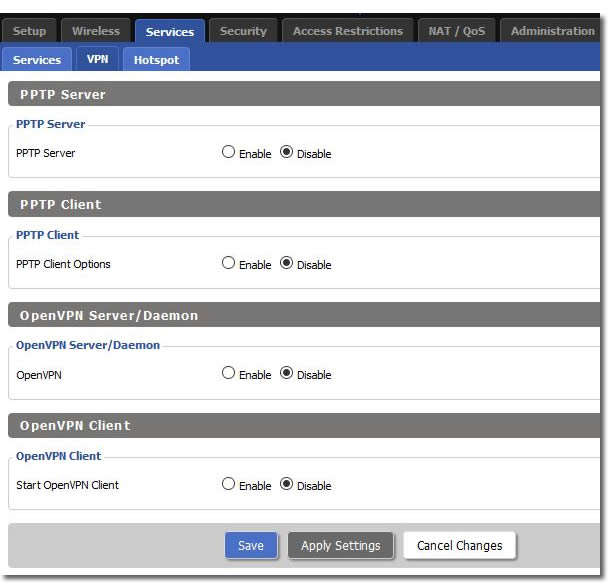This screenshot has width=608, height=583.
Task: Select the VPN sub-tab
Action: pyautogui.click(x=97, y=59)
